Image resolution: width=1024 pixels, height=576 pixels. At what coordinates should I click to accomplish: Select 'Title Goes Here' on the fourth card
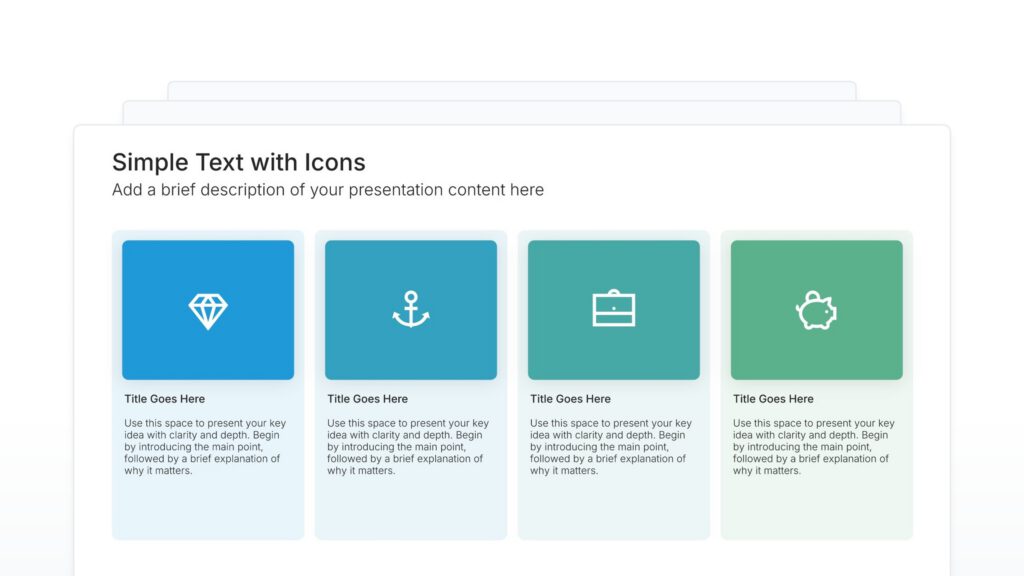click(x=772, y=398)
